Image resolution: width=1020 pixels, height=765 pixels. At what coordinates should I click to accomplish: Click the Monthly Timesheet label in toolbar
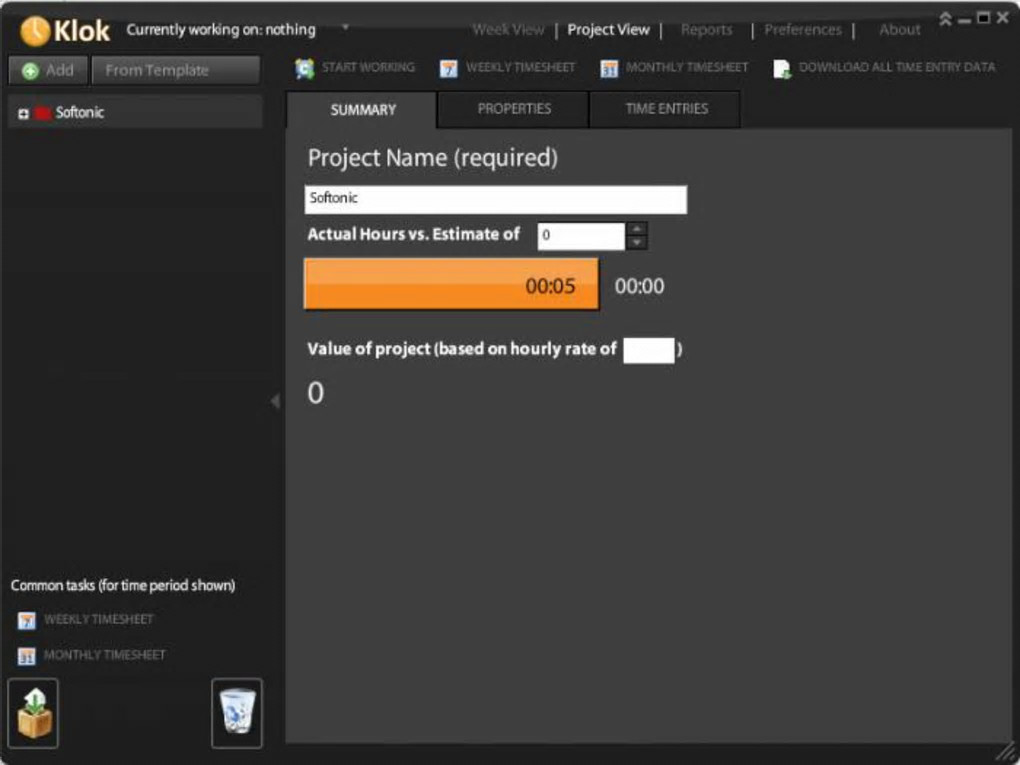click(687, 67)
